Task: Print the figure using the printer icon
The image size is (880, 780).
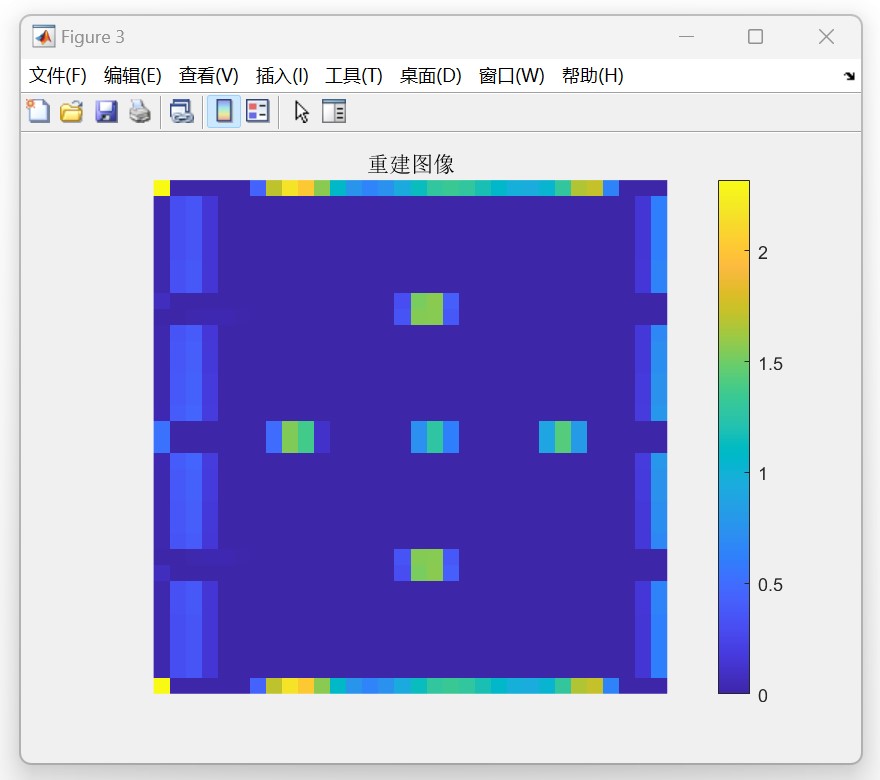Action: (140, 111)
